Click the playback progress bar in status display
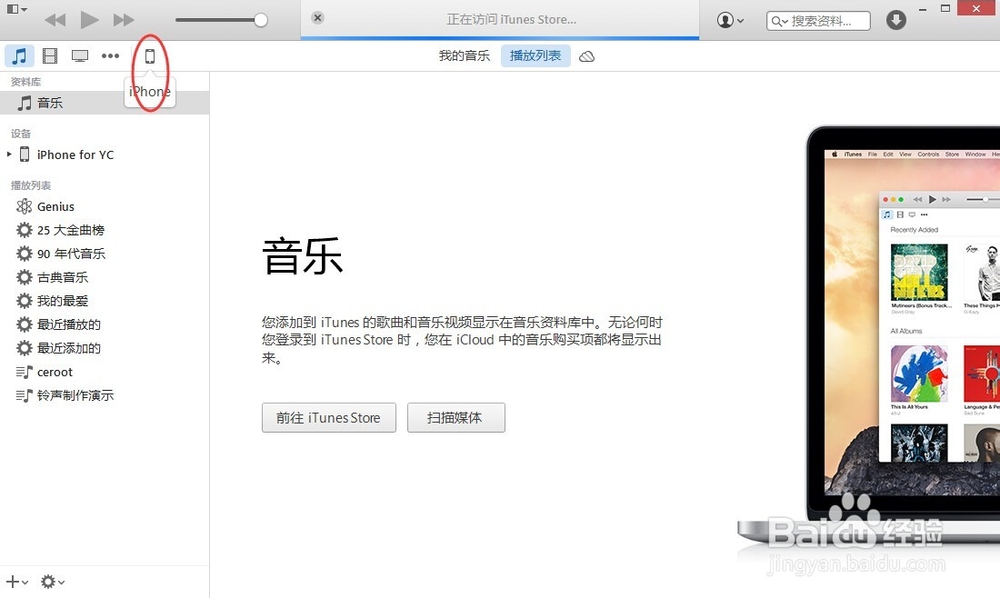 coord(500,38)
